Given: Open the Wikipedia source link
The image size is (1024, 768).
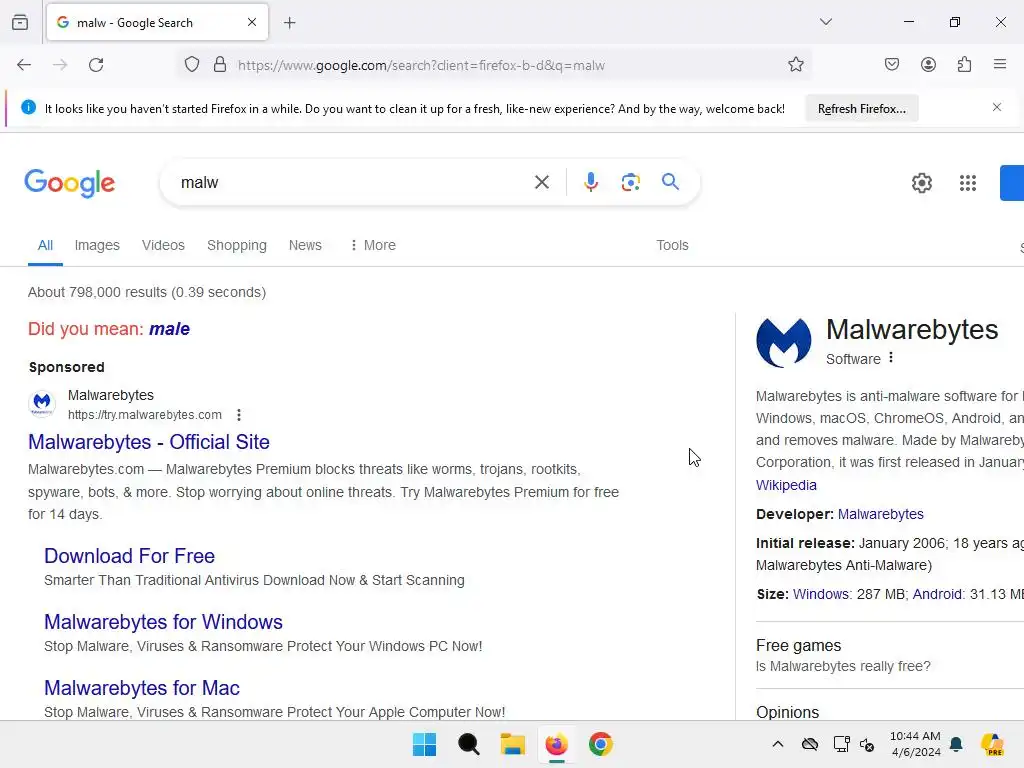Looking at the screenshot, I should [x=786, y=485].
